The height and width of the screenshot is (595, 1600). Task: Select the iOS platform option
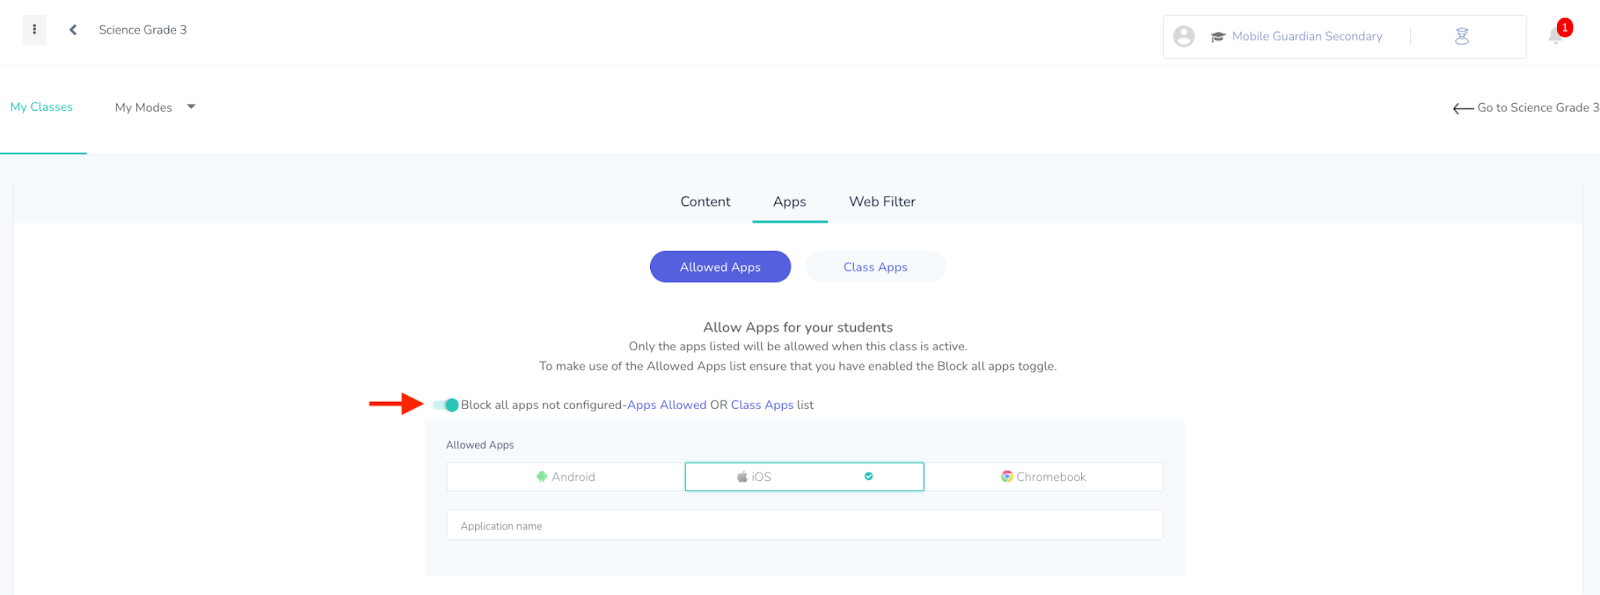point(804,477)
